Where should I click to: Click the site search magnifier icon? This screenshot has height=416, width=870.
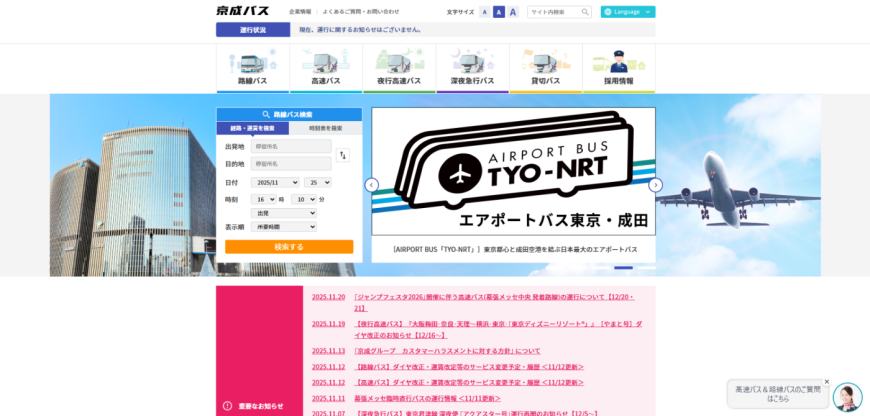pos(585,12)
